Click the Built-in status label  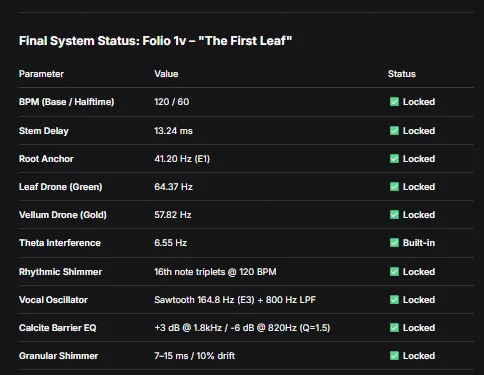point(419,243)
